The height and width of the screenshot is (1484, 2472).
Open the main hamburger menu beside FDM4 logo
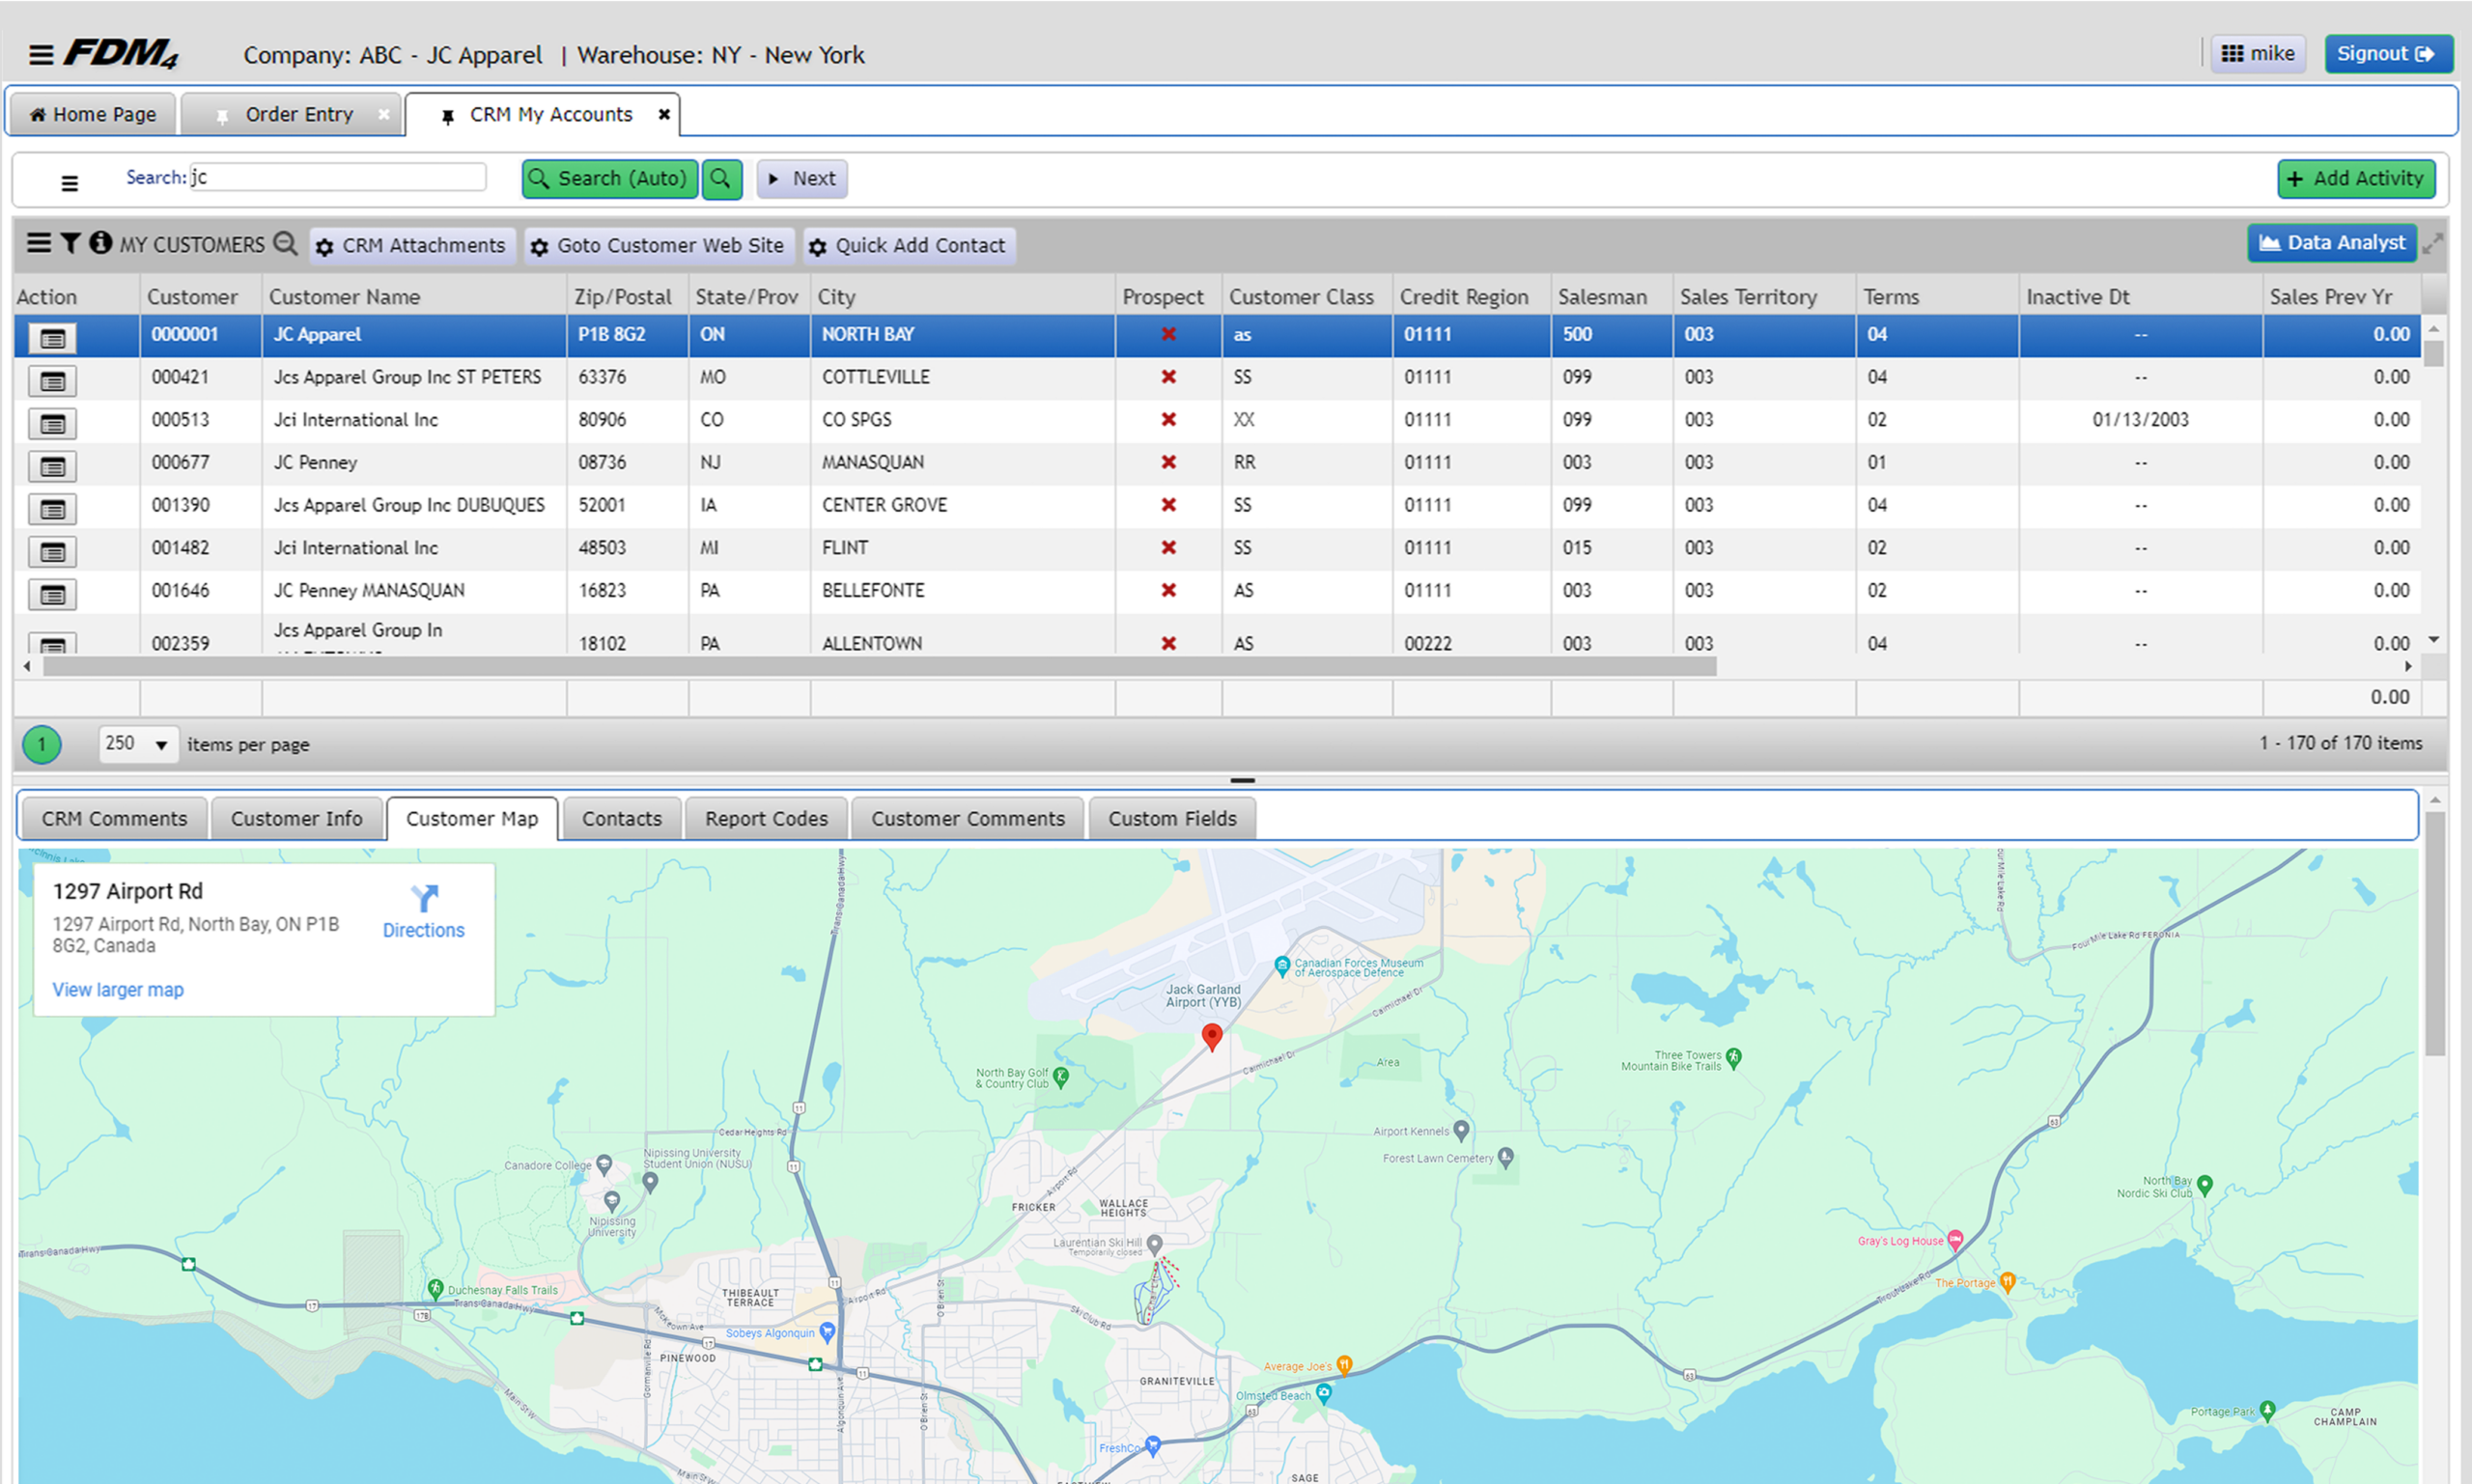tap(41, 55)
